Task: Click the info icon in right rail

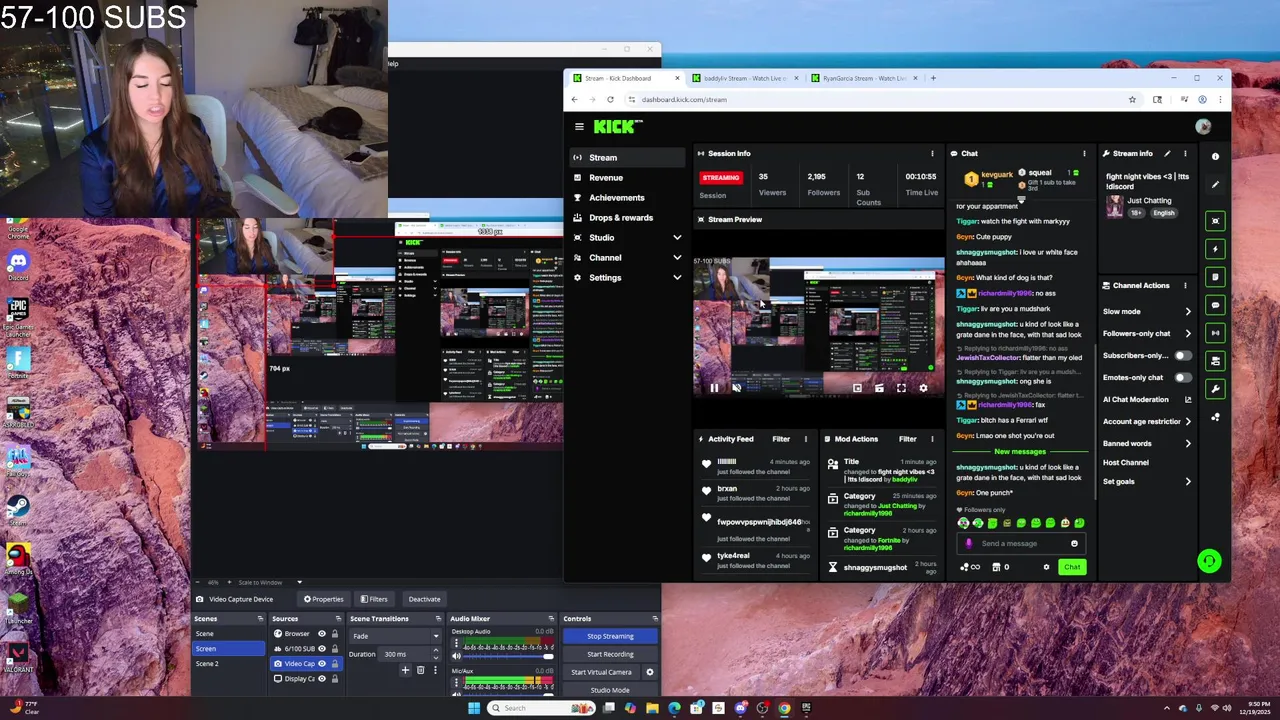Action: (x=1215, y=156)
